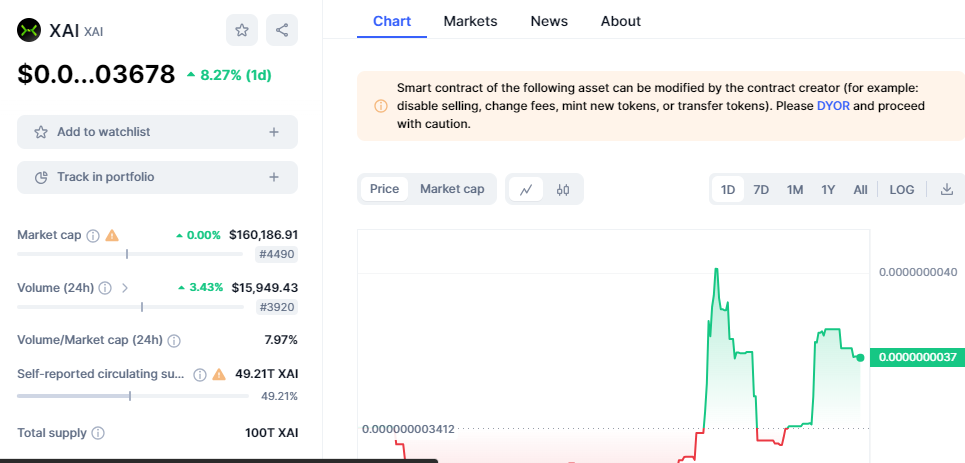This screenshot has width=965, height=463.
Task: Click the warning banner info icon
Action: pos(381,106)
